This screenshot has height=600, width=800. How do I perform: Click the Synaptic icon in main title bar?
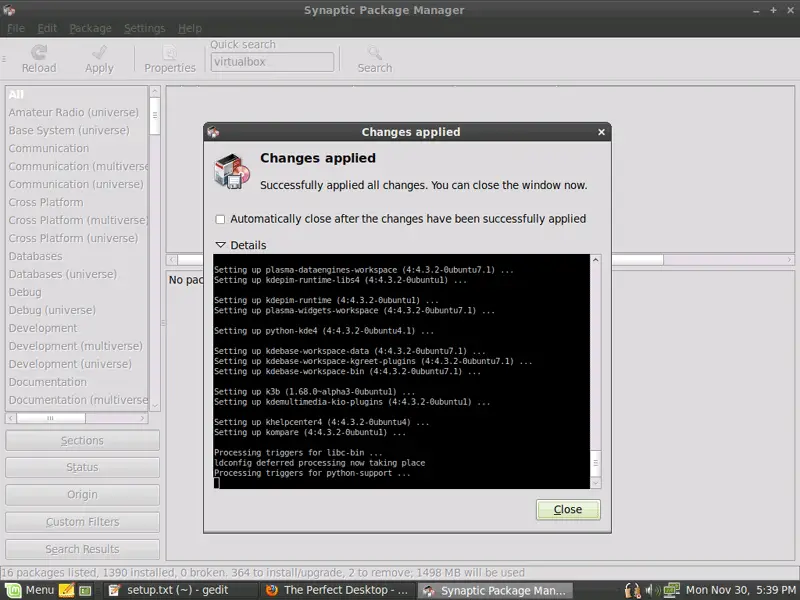[x=9, y=10]
